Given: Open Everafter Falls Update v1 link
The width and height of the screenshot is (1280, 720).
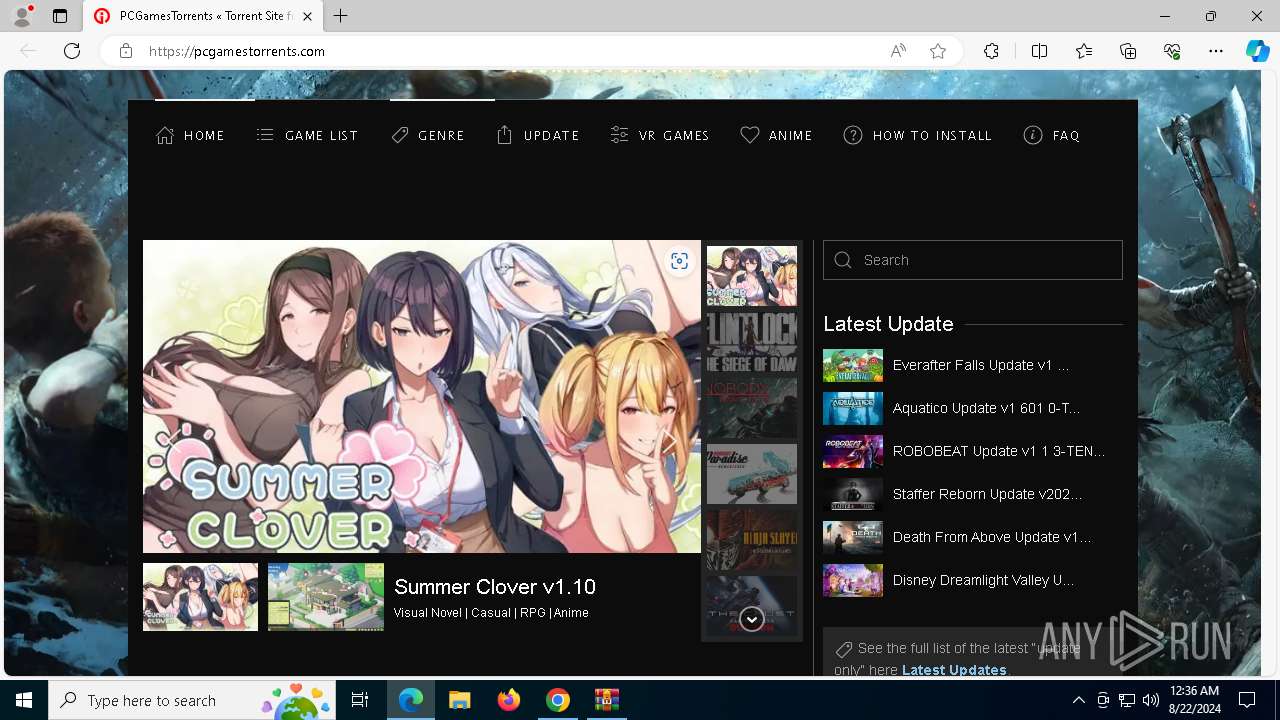Looking at the screenshot, I should tap(981, 366).
